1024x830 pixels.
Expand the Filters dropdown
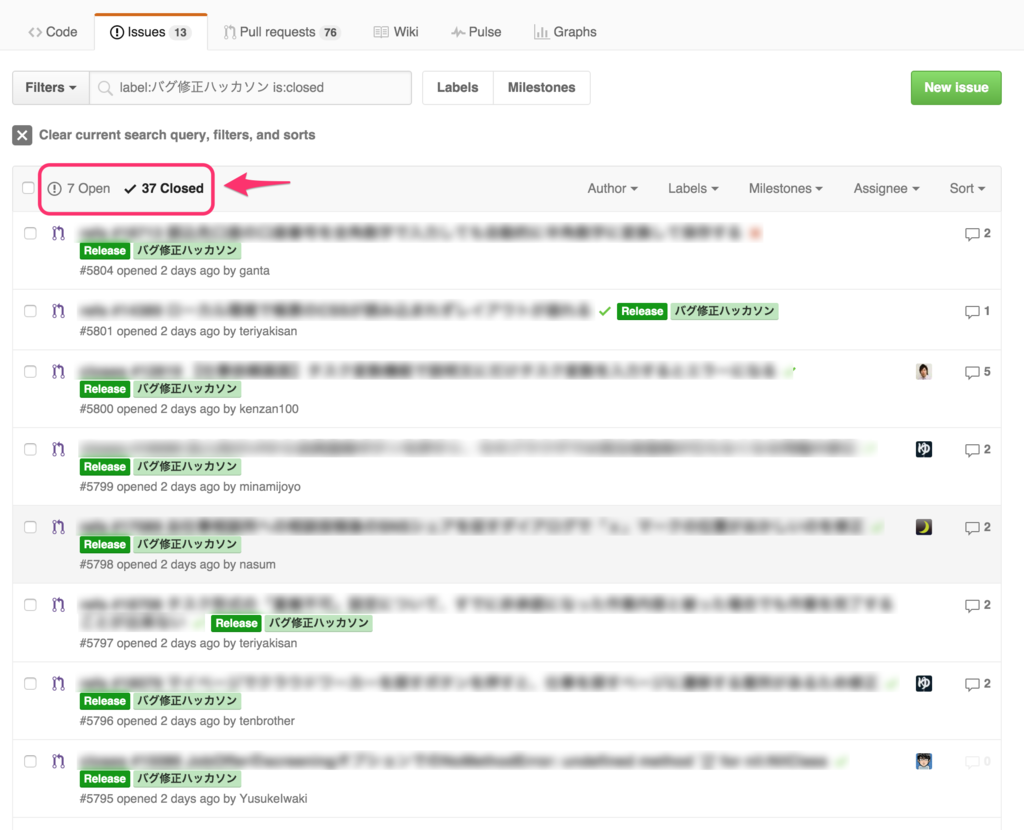(51, 88)
